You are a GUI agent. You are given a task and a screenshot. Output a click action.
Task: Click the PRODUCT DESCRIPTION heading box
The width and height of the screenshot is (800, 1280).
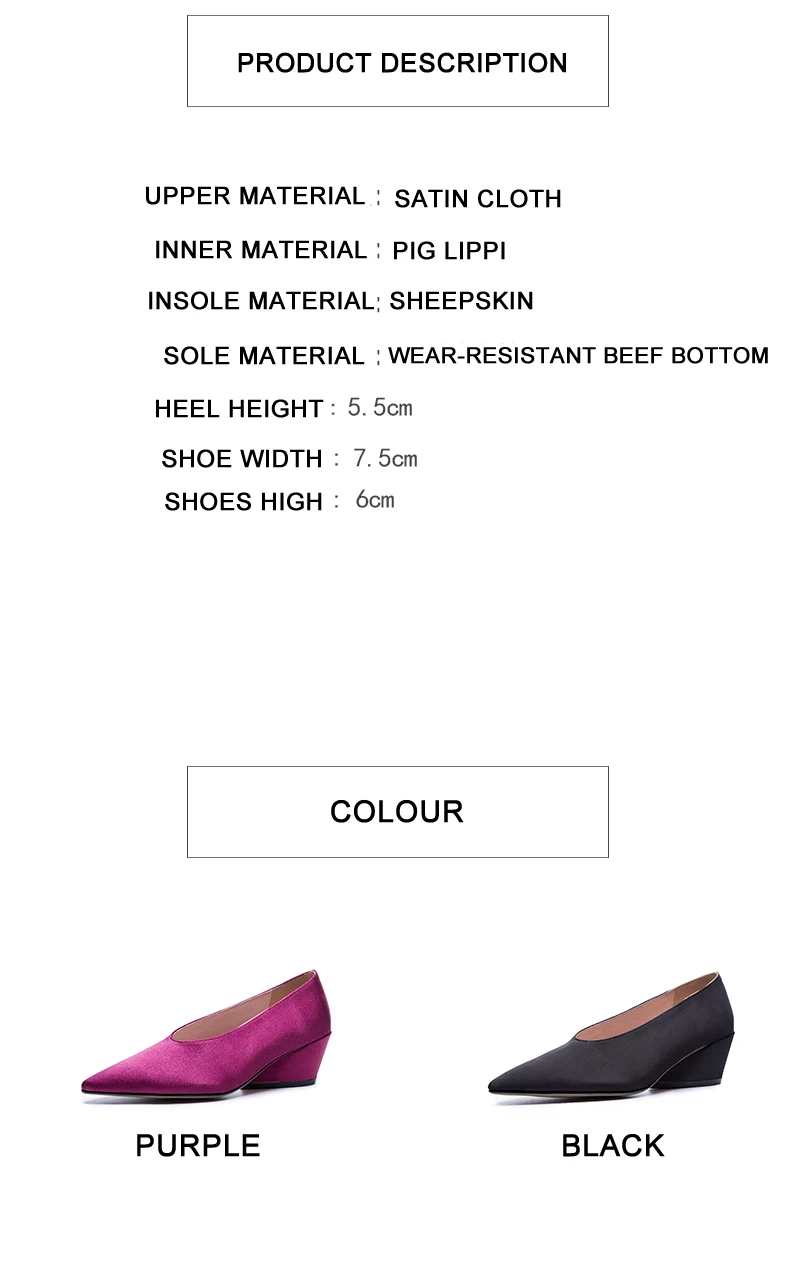[x=398, y=61]
